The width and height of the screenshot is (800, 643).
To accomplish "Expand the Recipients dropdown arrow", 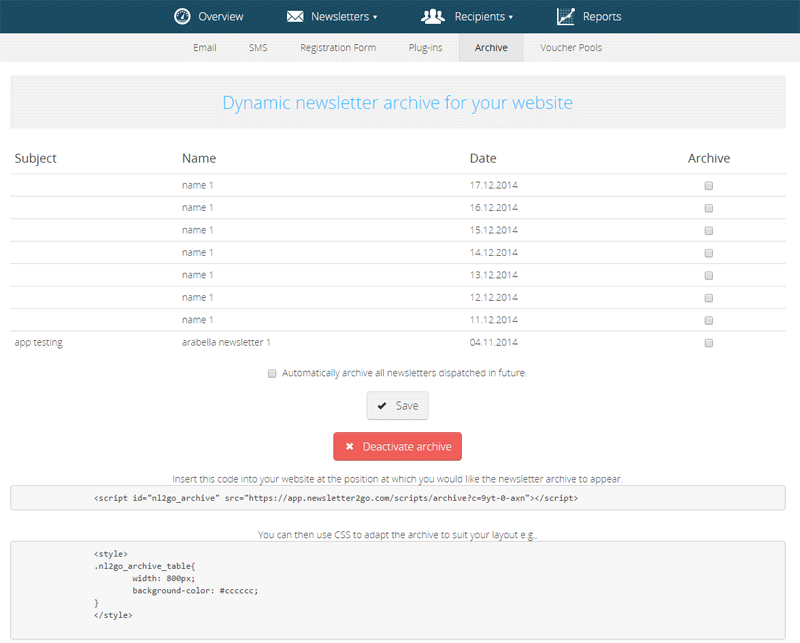I will click(x=511, y=17).
